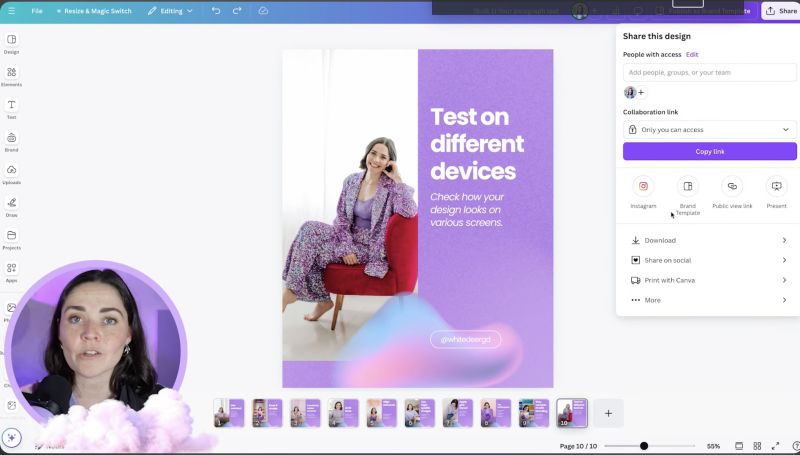Check cloud save status icon

tap(263, 11)
